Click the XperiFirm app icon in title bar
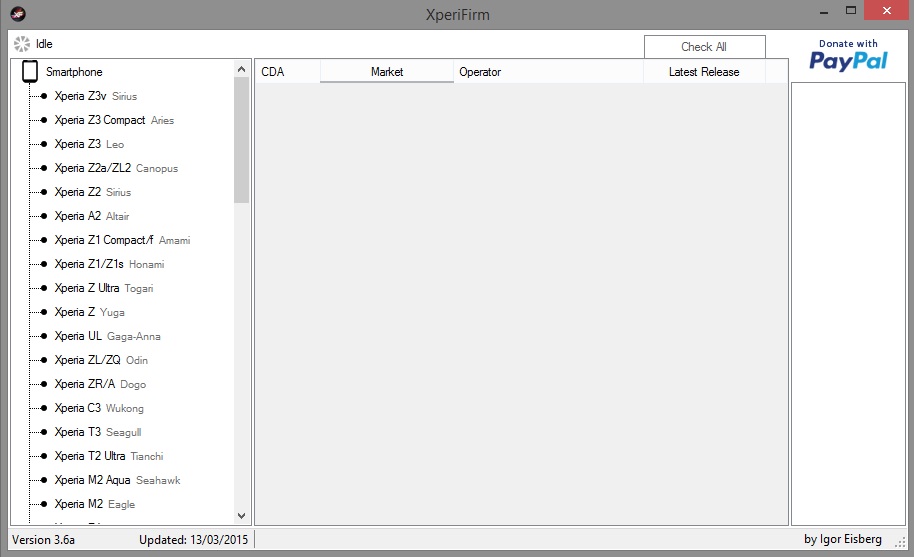The height and width of the screenshot is (557, 914). pos(18,13)
